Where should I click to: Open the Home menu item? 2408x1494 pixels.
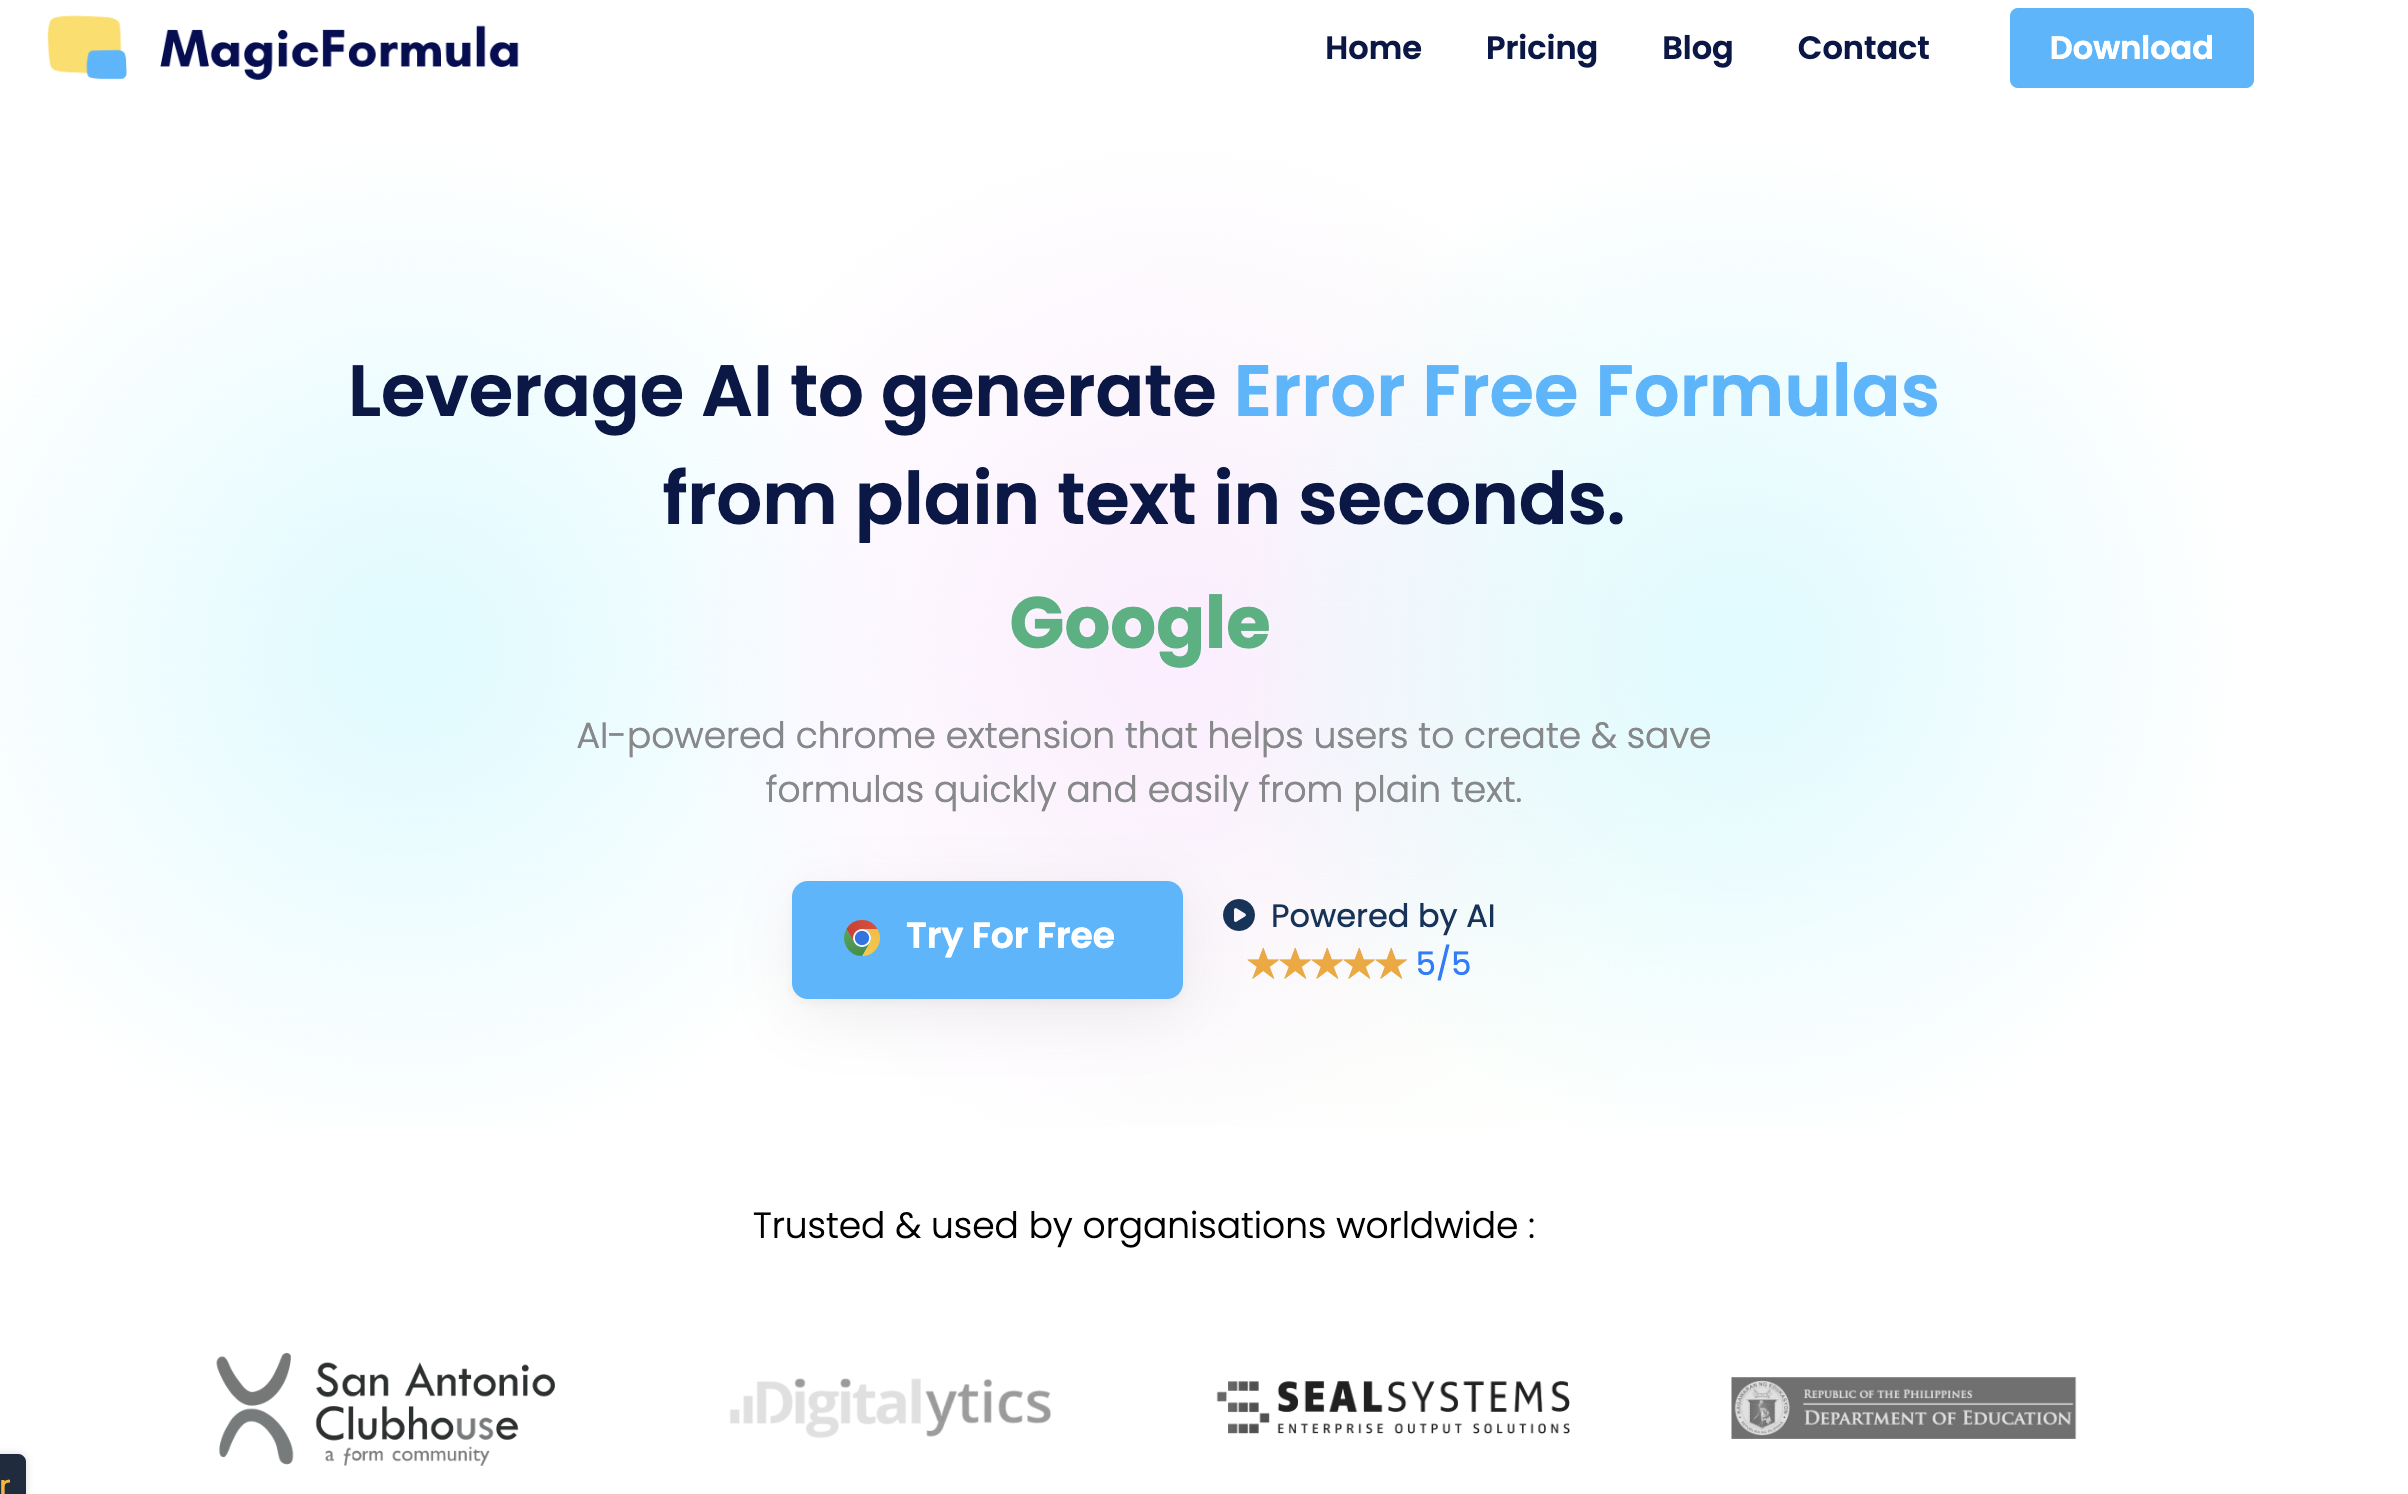click(x=1374, y=48)
